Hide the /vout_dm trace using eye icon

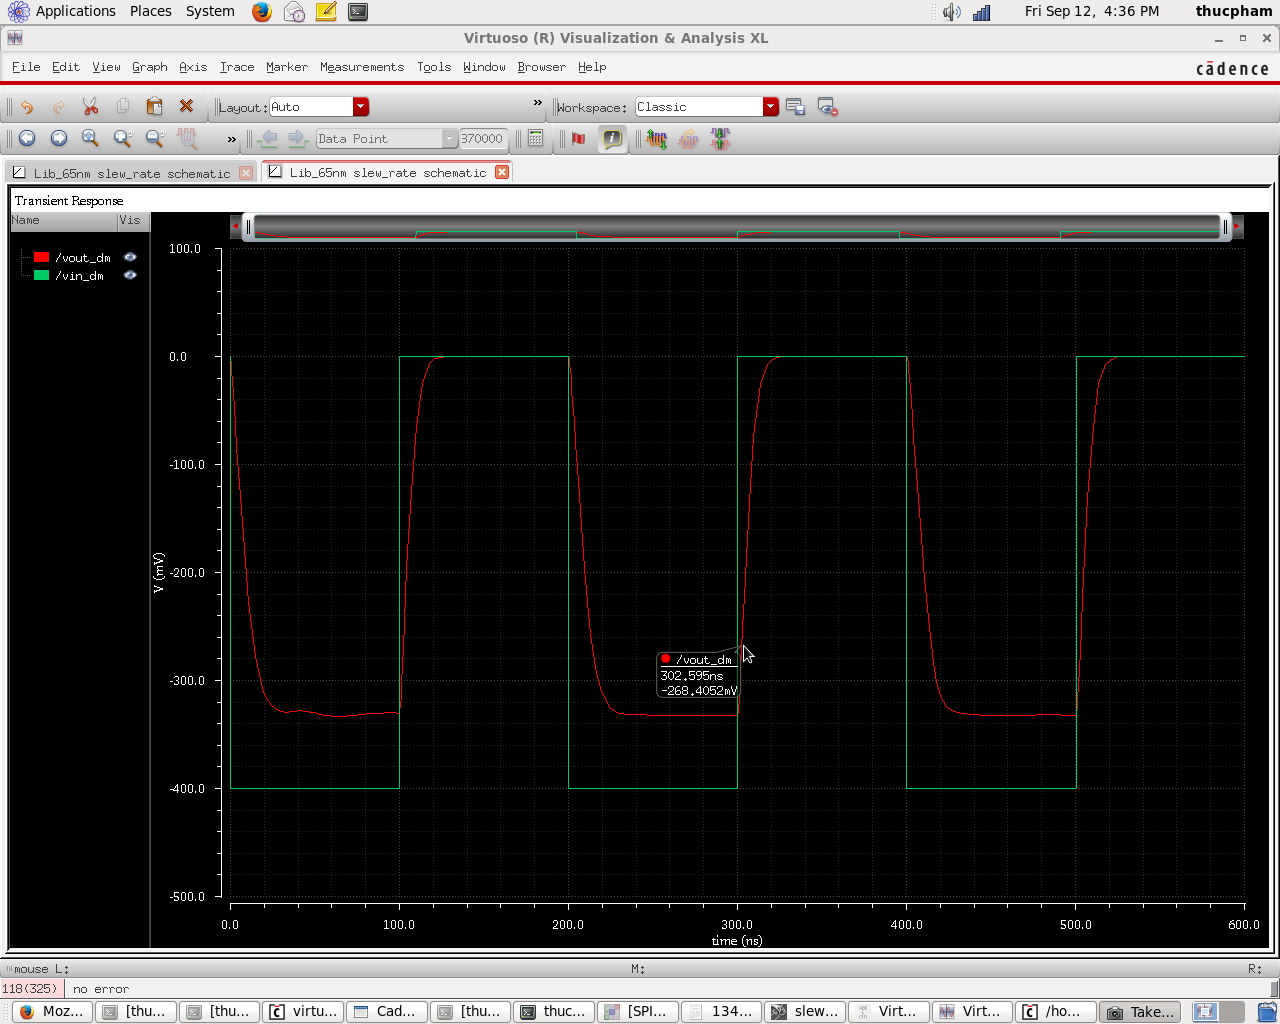coord(130,258)
